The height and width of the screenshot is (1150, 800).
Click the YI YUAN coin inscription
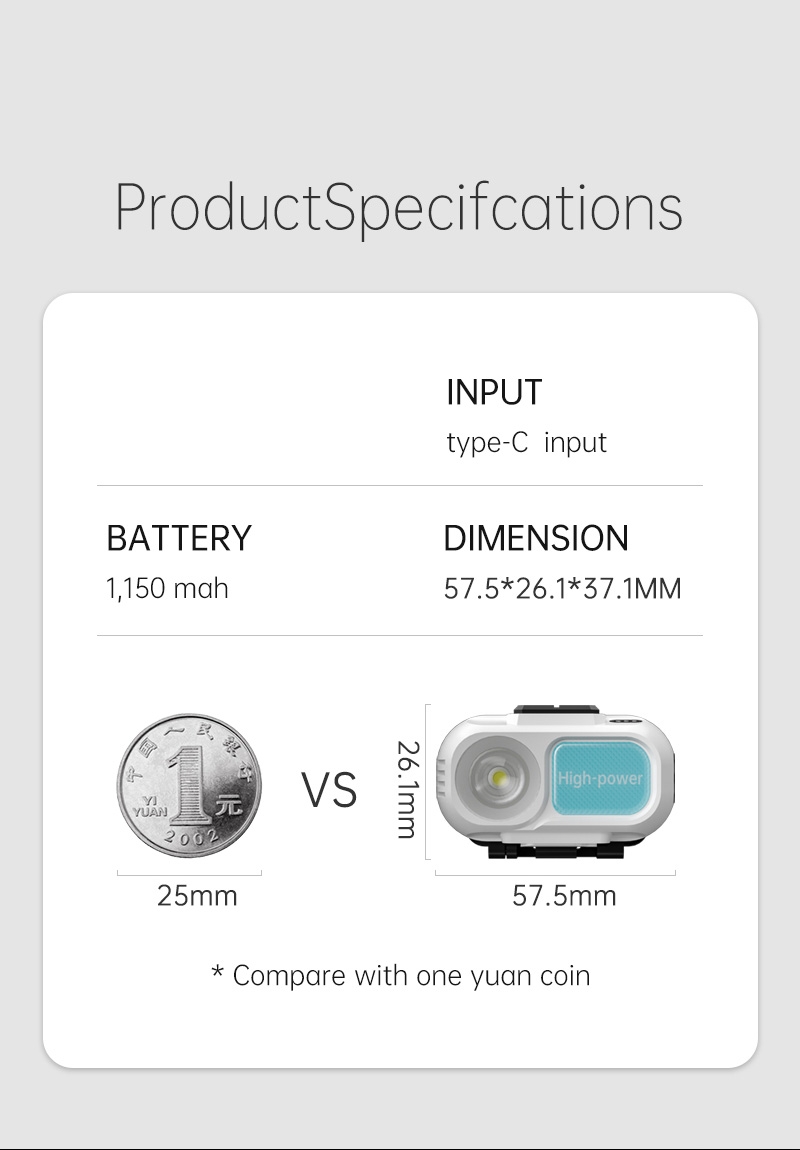[x=150, y=806]
